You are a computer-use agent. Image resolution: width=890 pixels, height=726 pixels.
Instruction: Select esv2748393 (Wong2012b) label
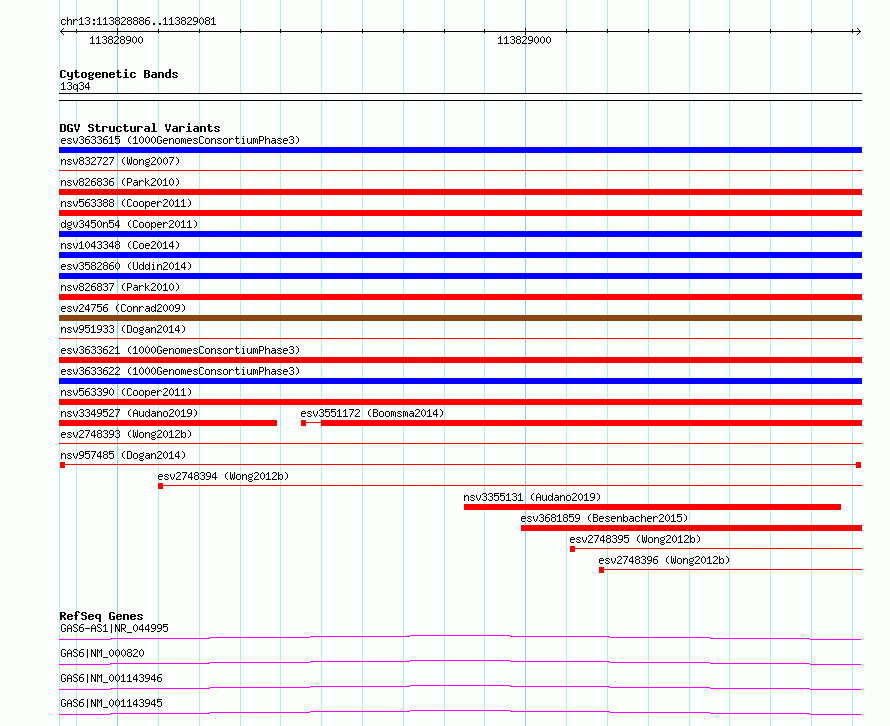pos(126,434)
